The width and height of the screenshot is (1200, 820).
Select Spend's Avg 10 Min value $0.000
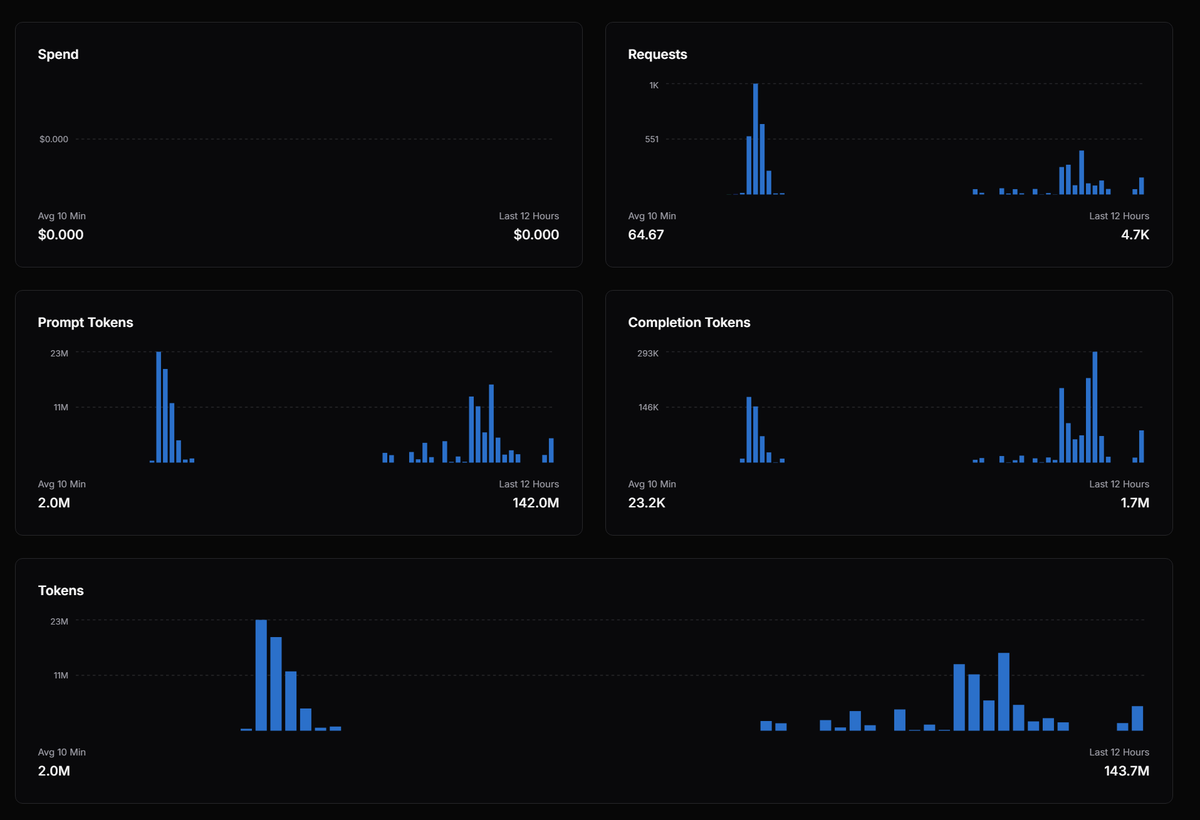(61, 235)
